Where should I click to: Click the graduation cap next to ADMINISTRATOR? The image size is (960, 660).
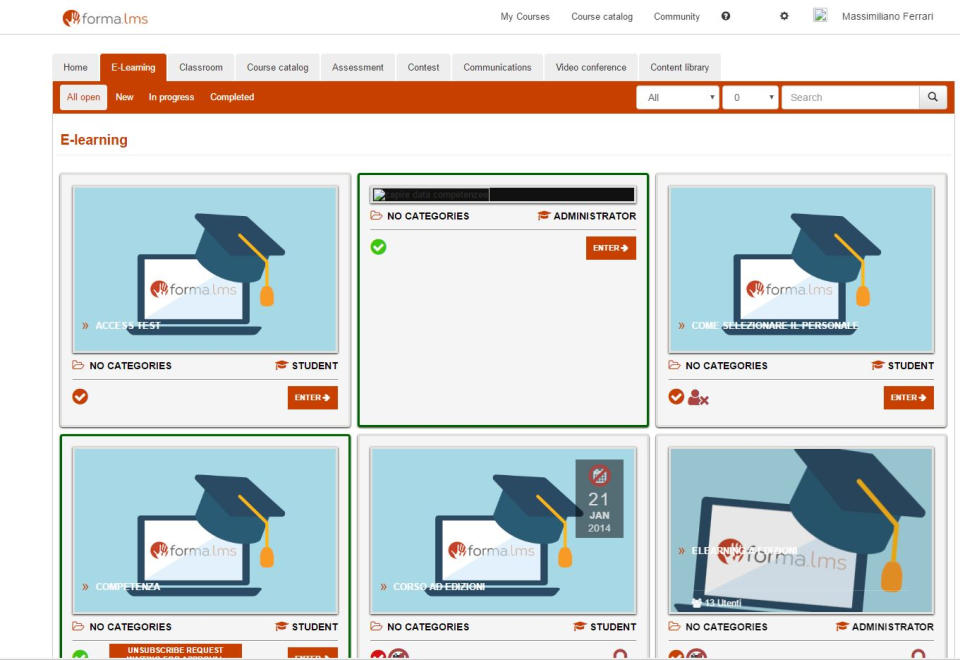pyautogui.click(x=543, y=216)
